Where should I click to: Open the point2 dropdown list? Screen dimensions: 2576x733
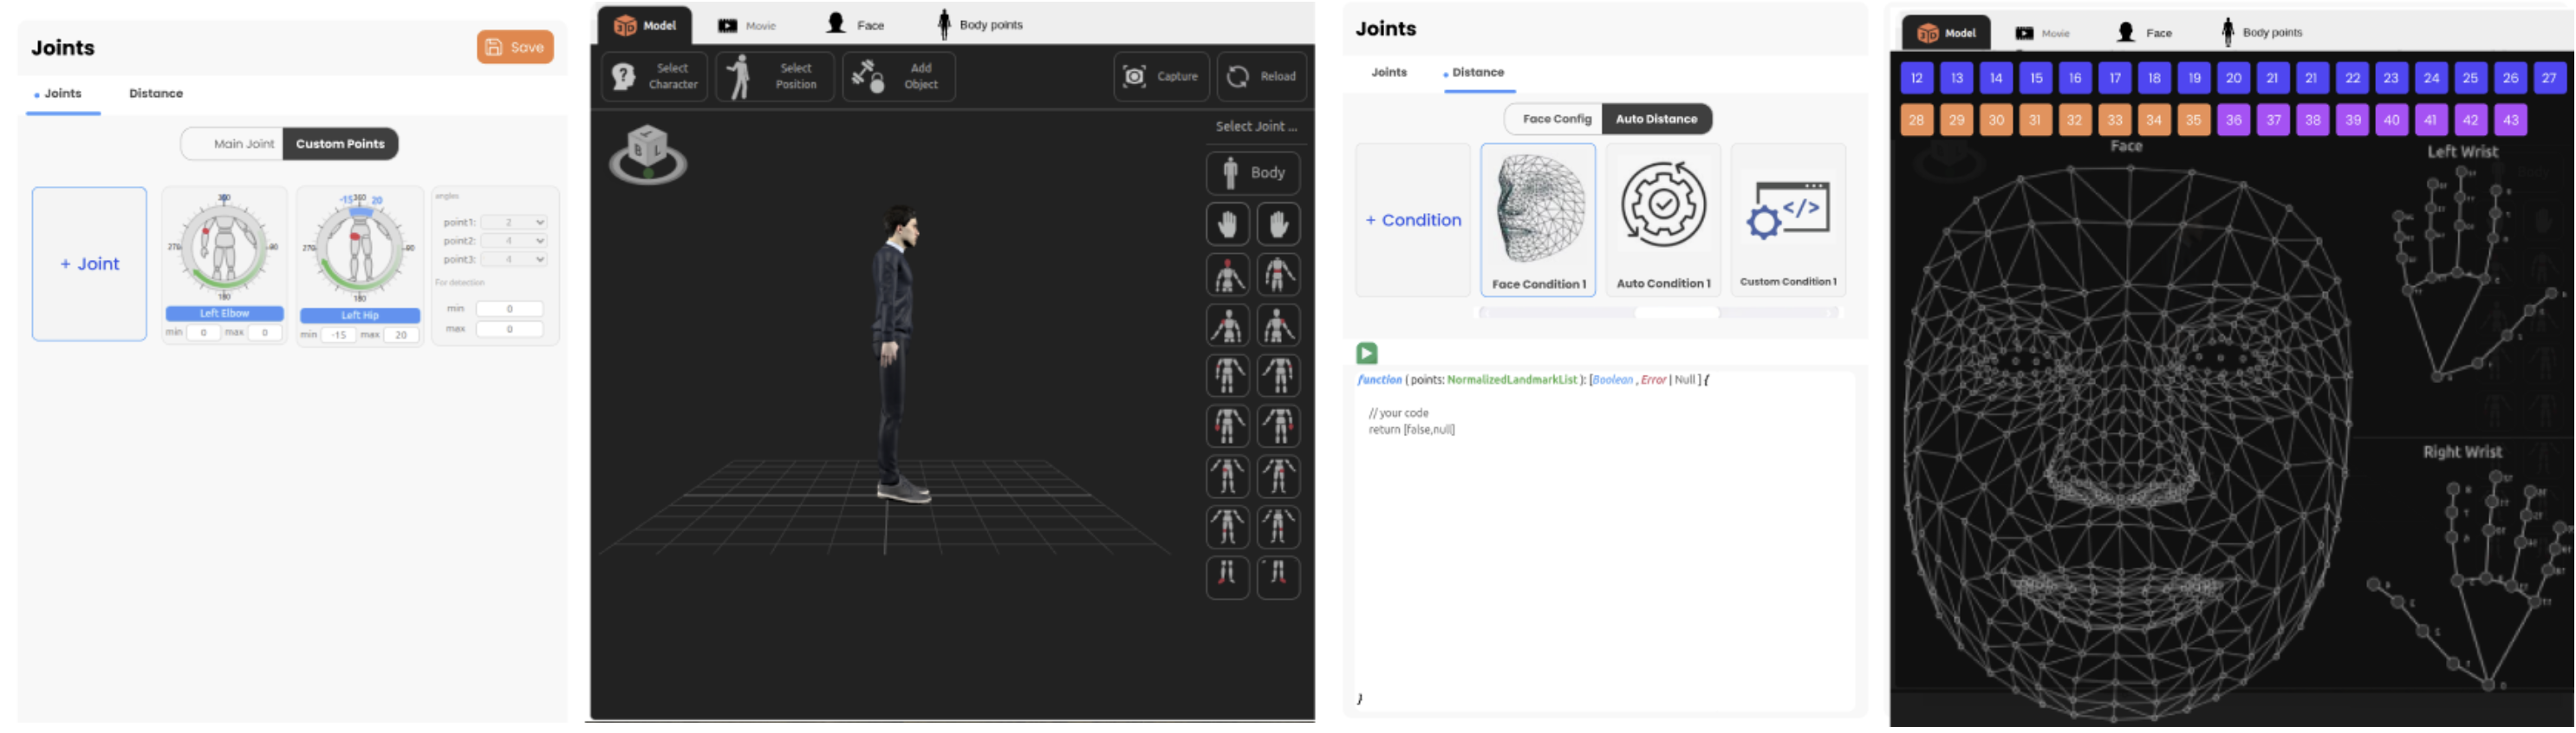pos(513,241)
